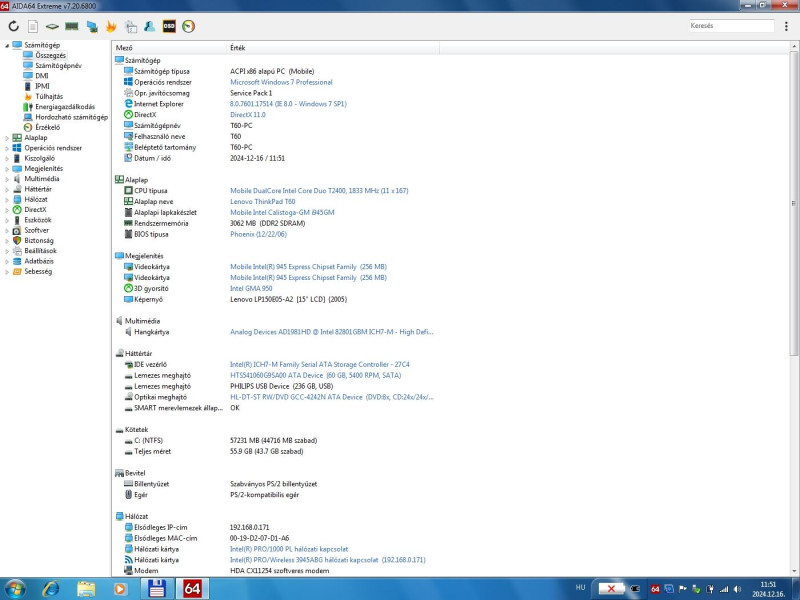This screenshot has height=600, width=800.
Task: Click the AIDA64 taskbar button
Action: pos(192,589)
